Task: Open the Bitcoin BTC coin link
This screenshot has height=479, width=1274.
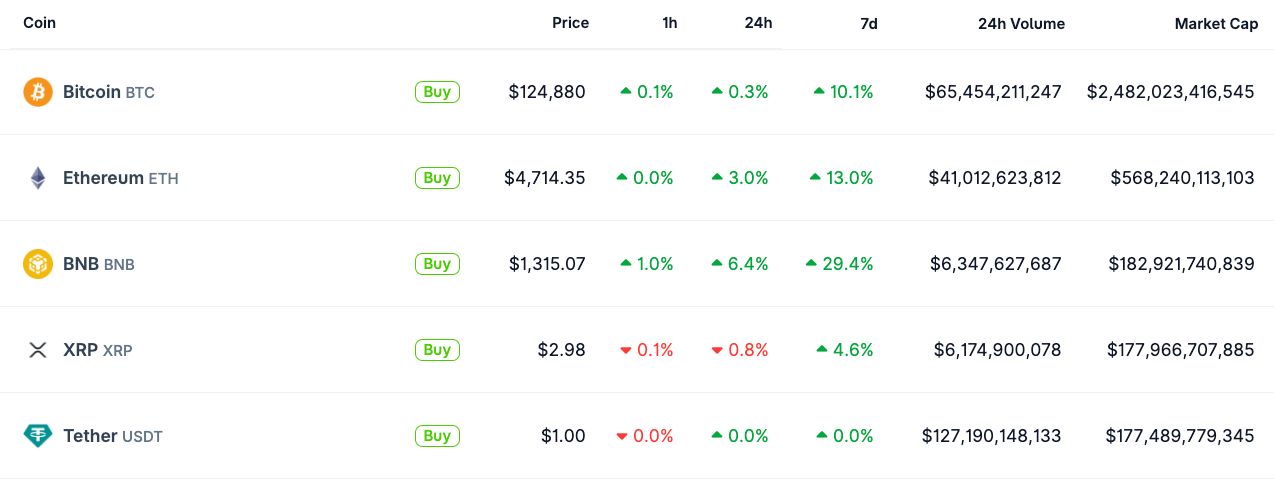Action: tap(108, 92)
